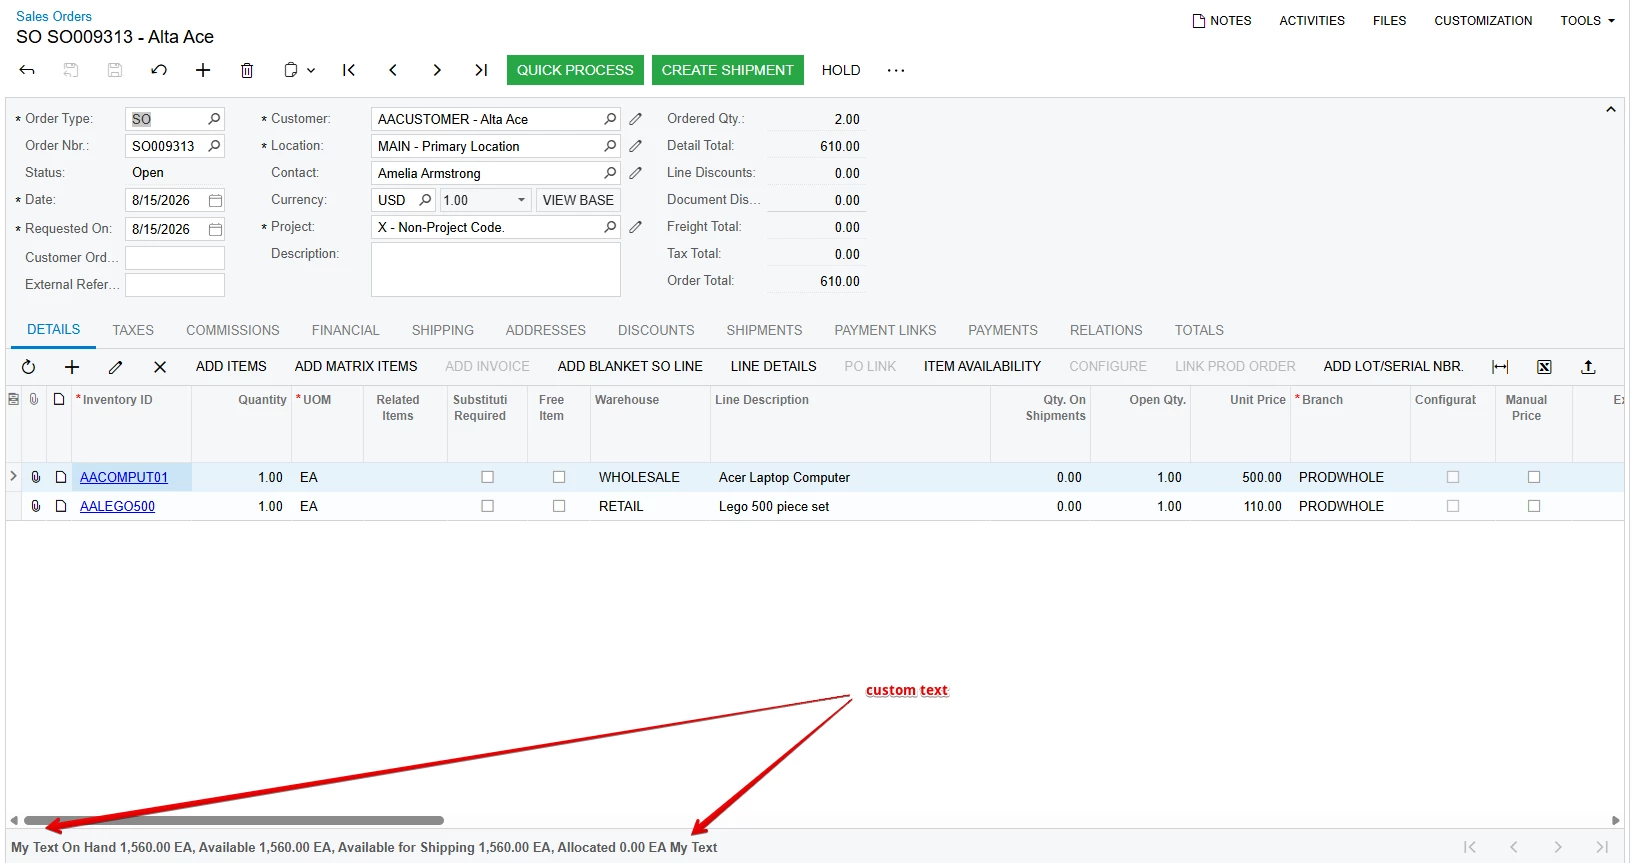The image size is (1642, 863).
Task: Collapse the order summary form panel
Action: [1611, 110]
